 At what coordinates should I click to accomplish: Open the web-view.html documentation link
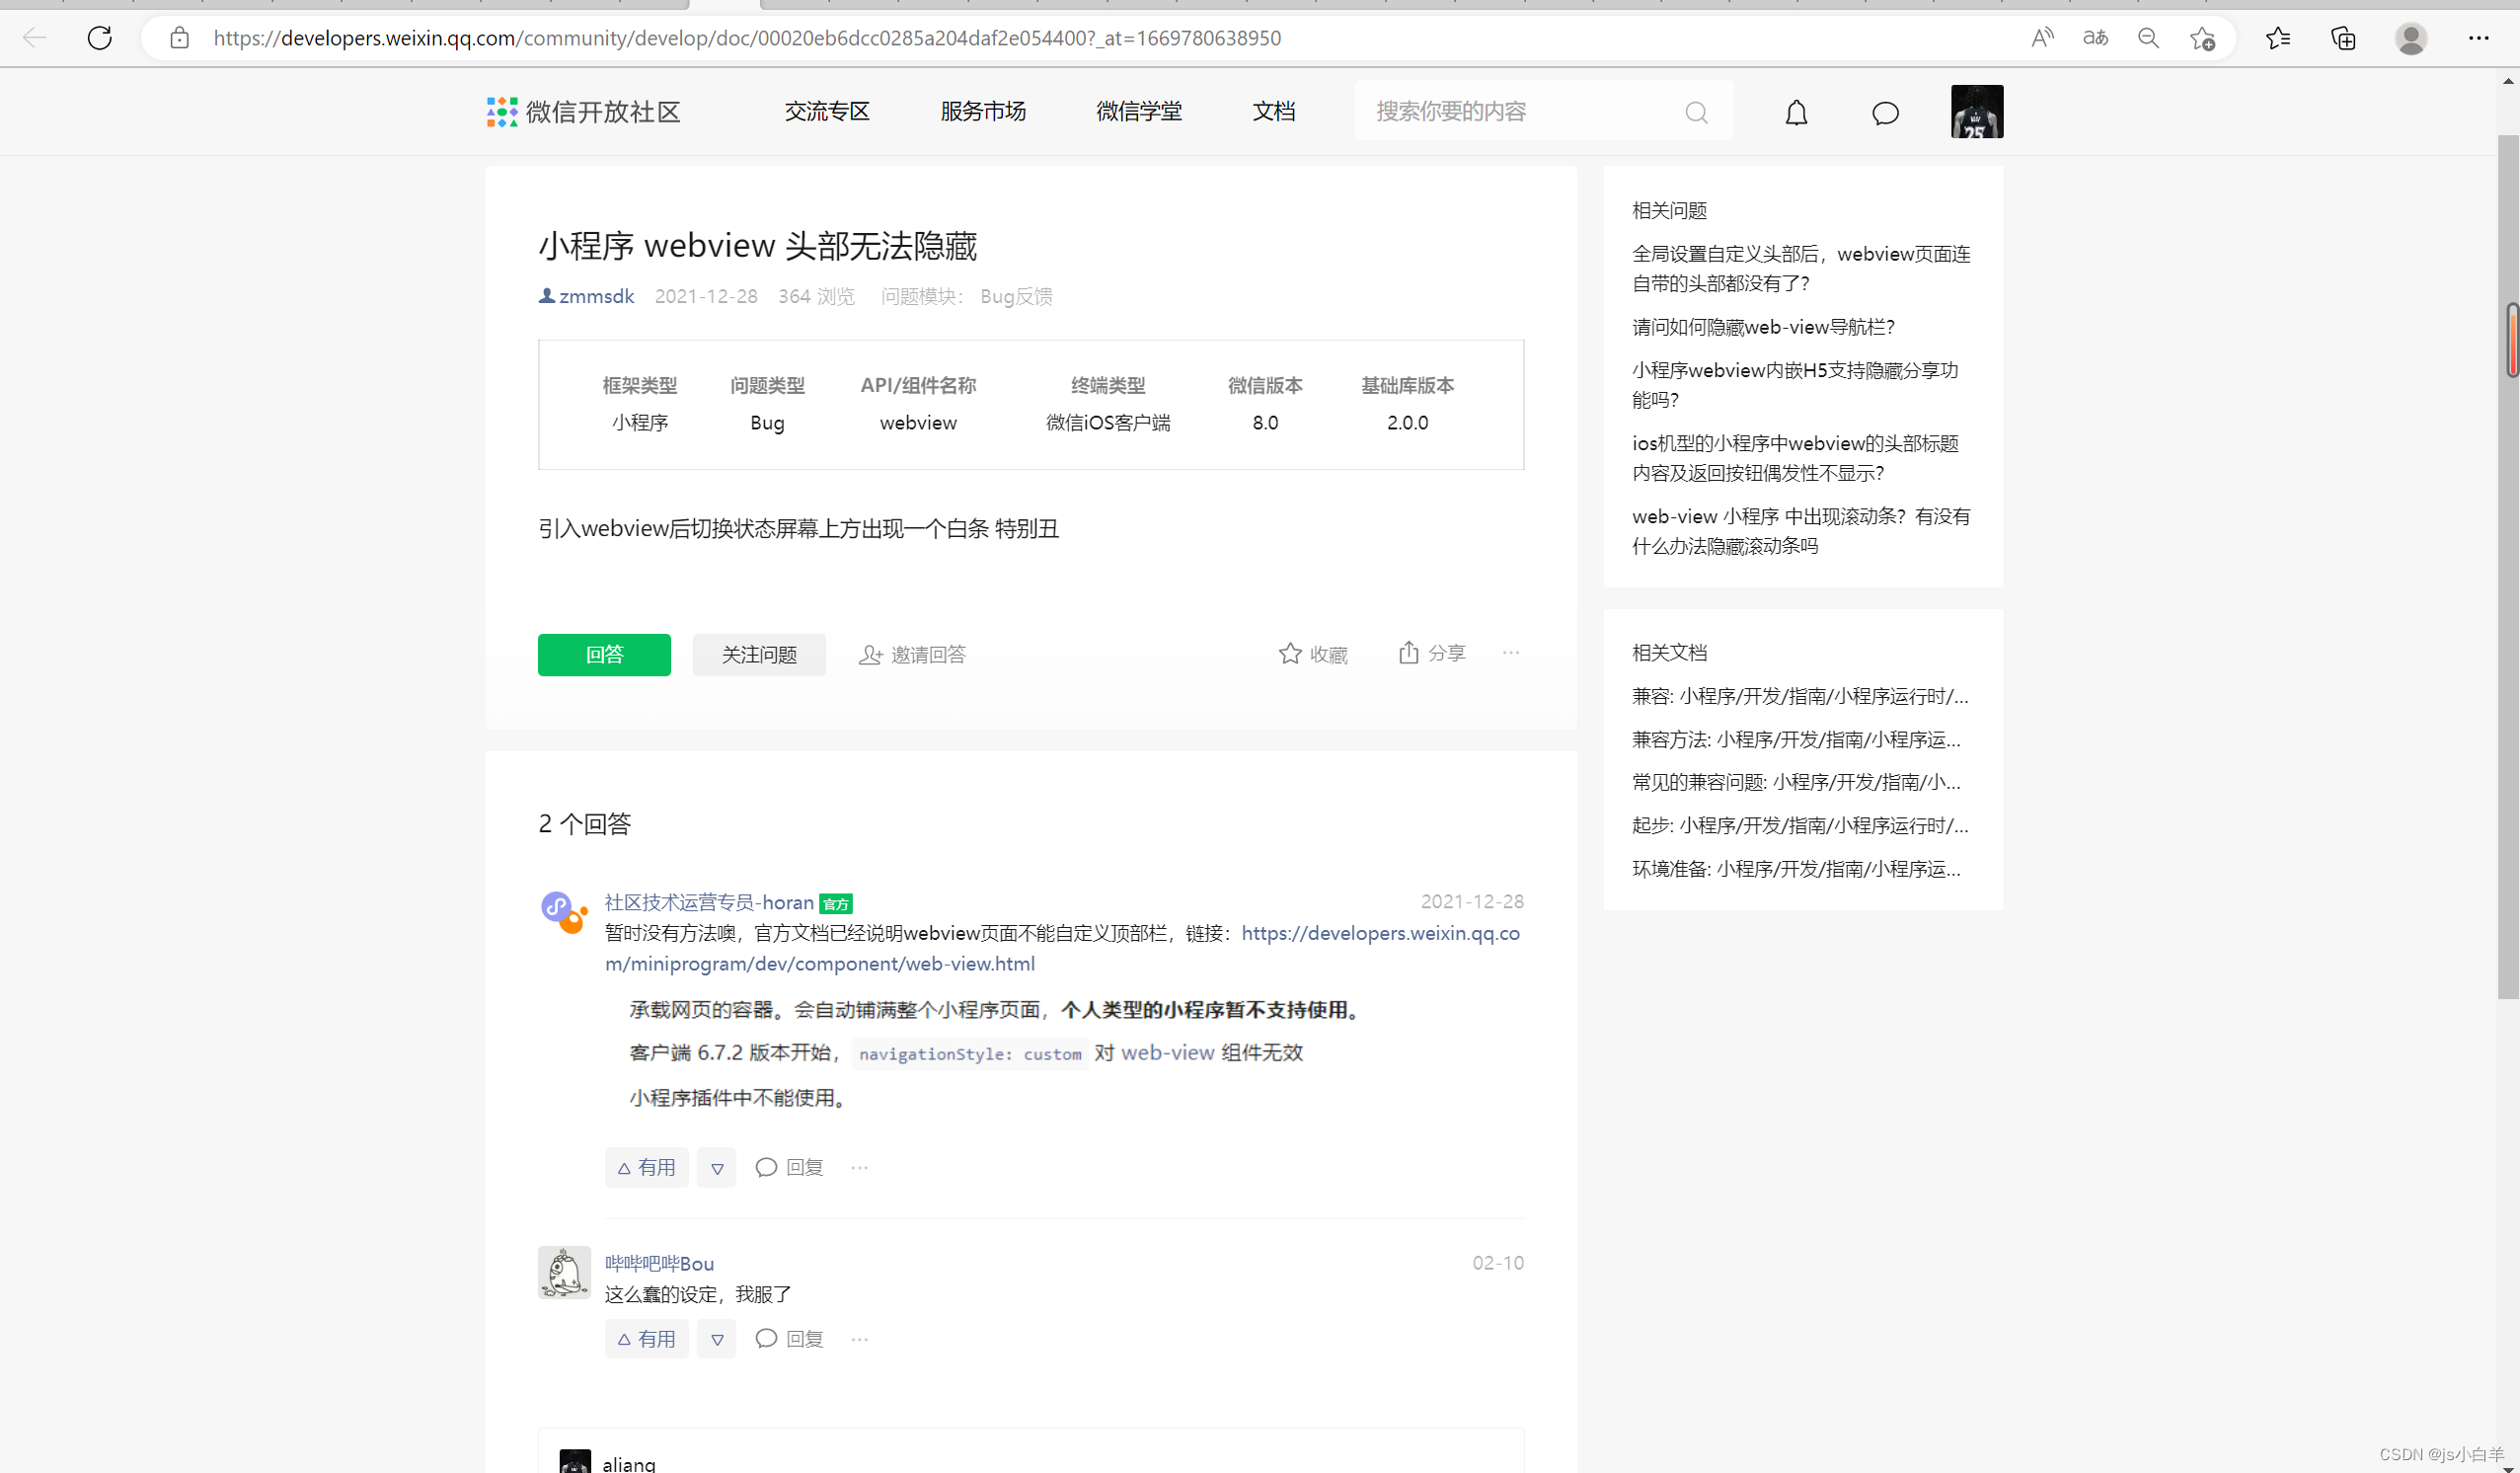coord(819,963)
